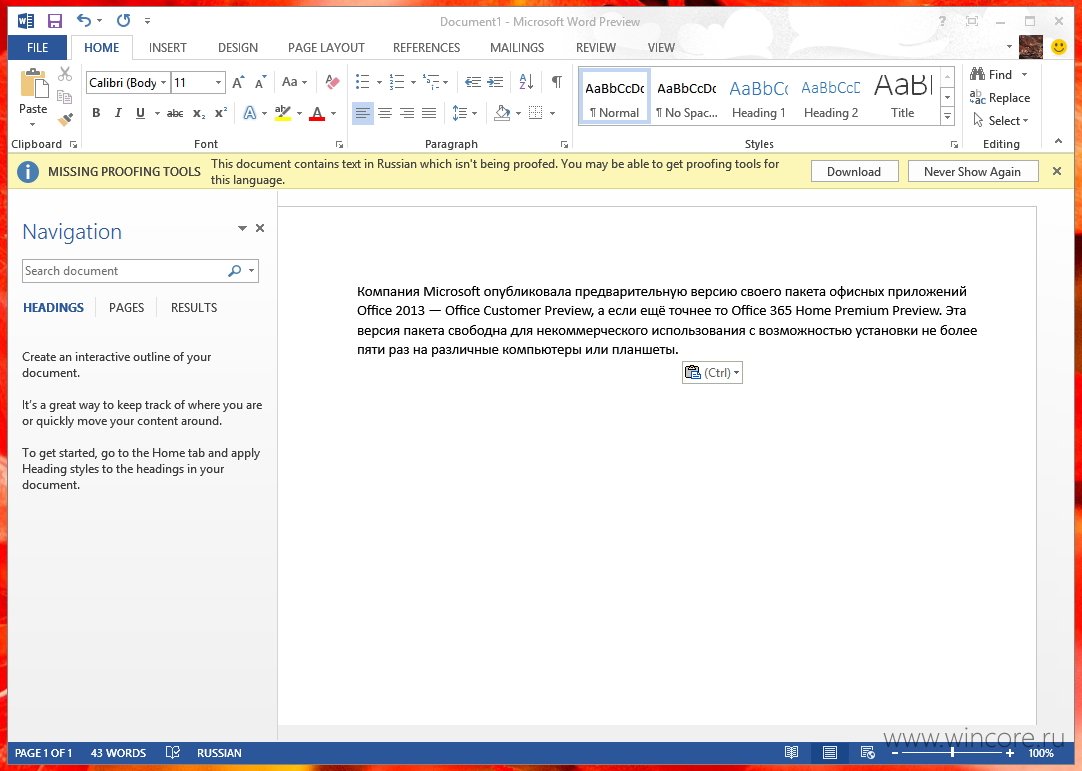Paste clipboard contents with the Paste icon

[33, 83]
